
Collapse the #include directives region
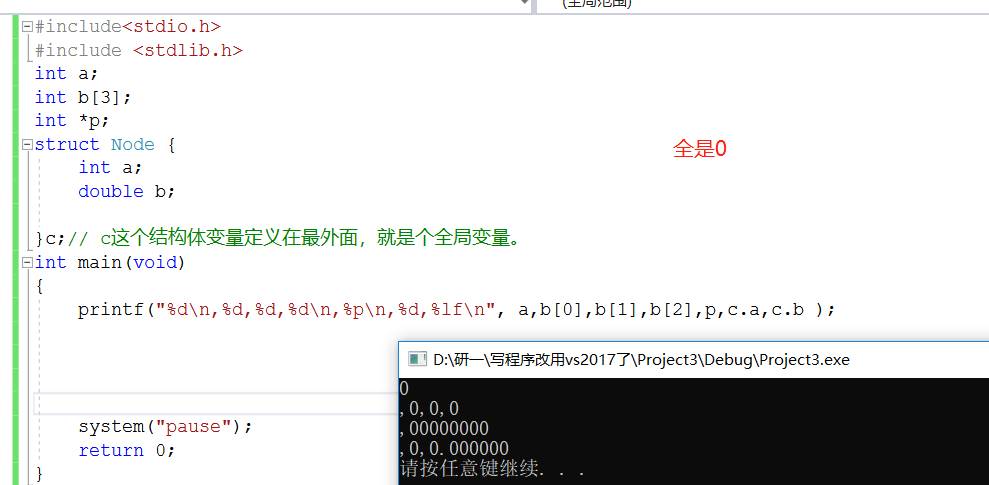(27, 27)
